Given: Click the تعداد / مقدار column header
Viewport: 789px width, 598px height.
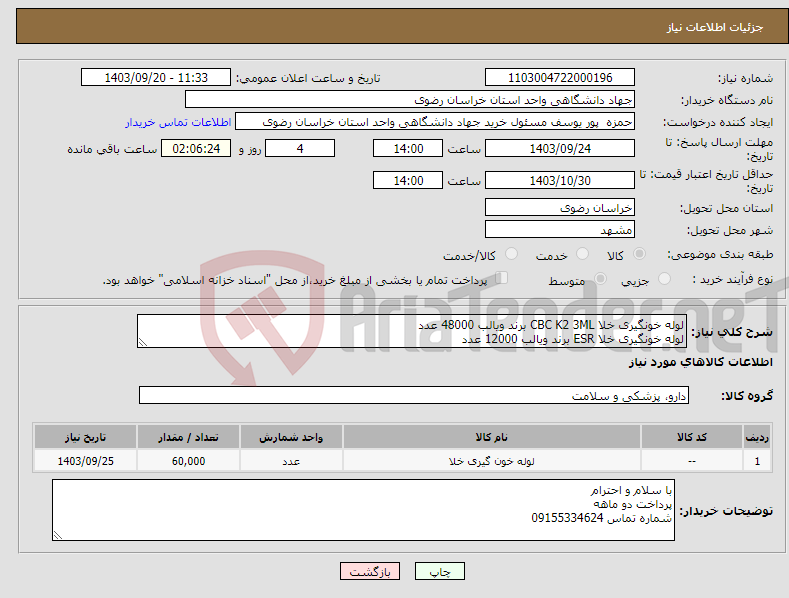Looking at the screenshot, I should pos(188,437).
